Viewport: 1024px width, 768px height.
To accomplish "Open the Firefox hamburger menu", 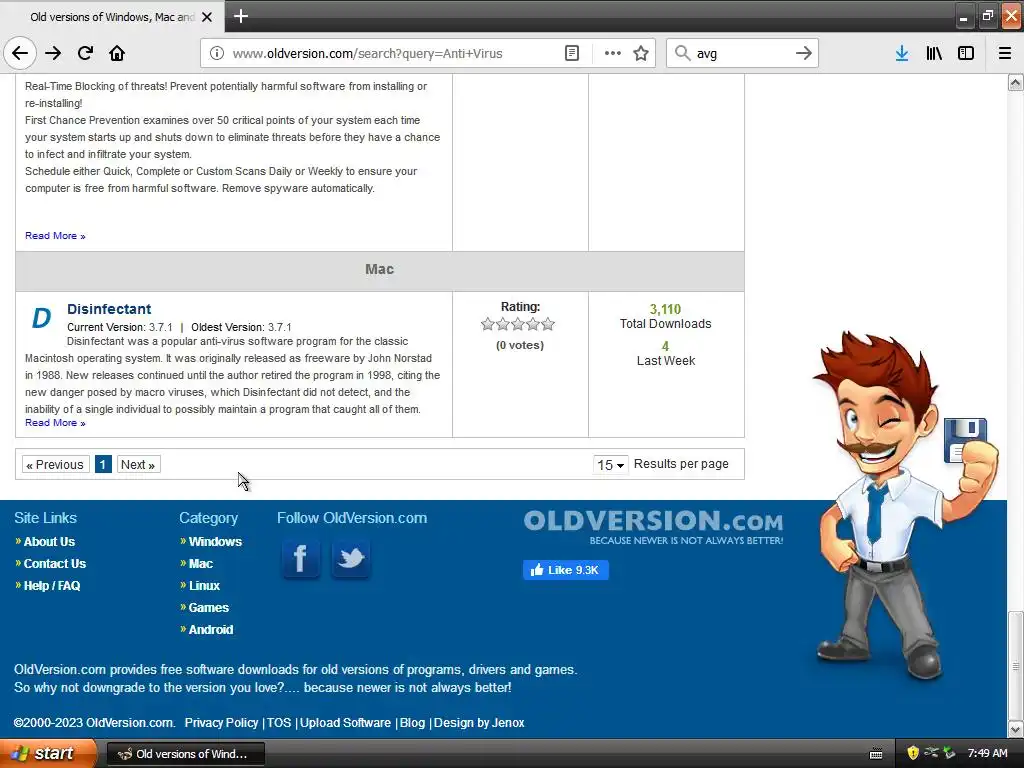I will click(1005, 54).
